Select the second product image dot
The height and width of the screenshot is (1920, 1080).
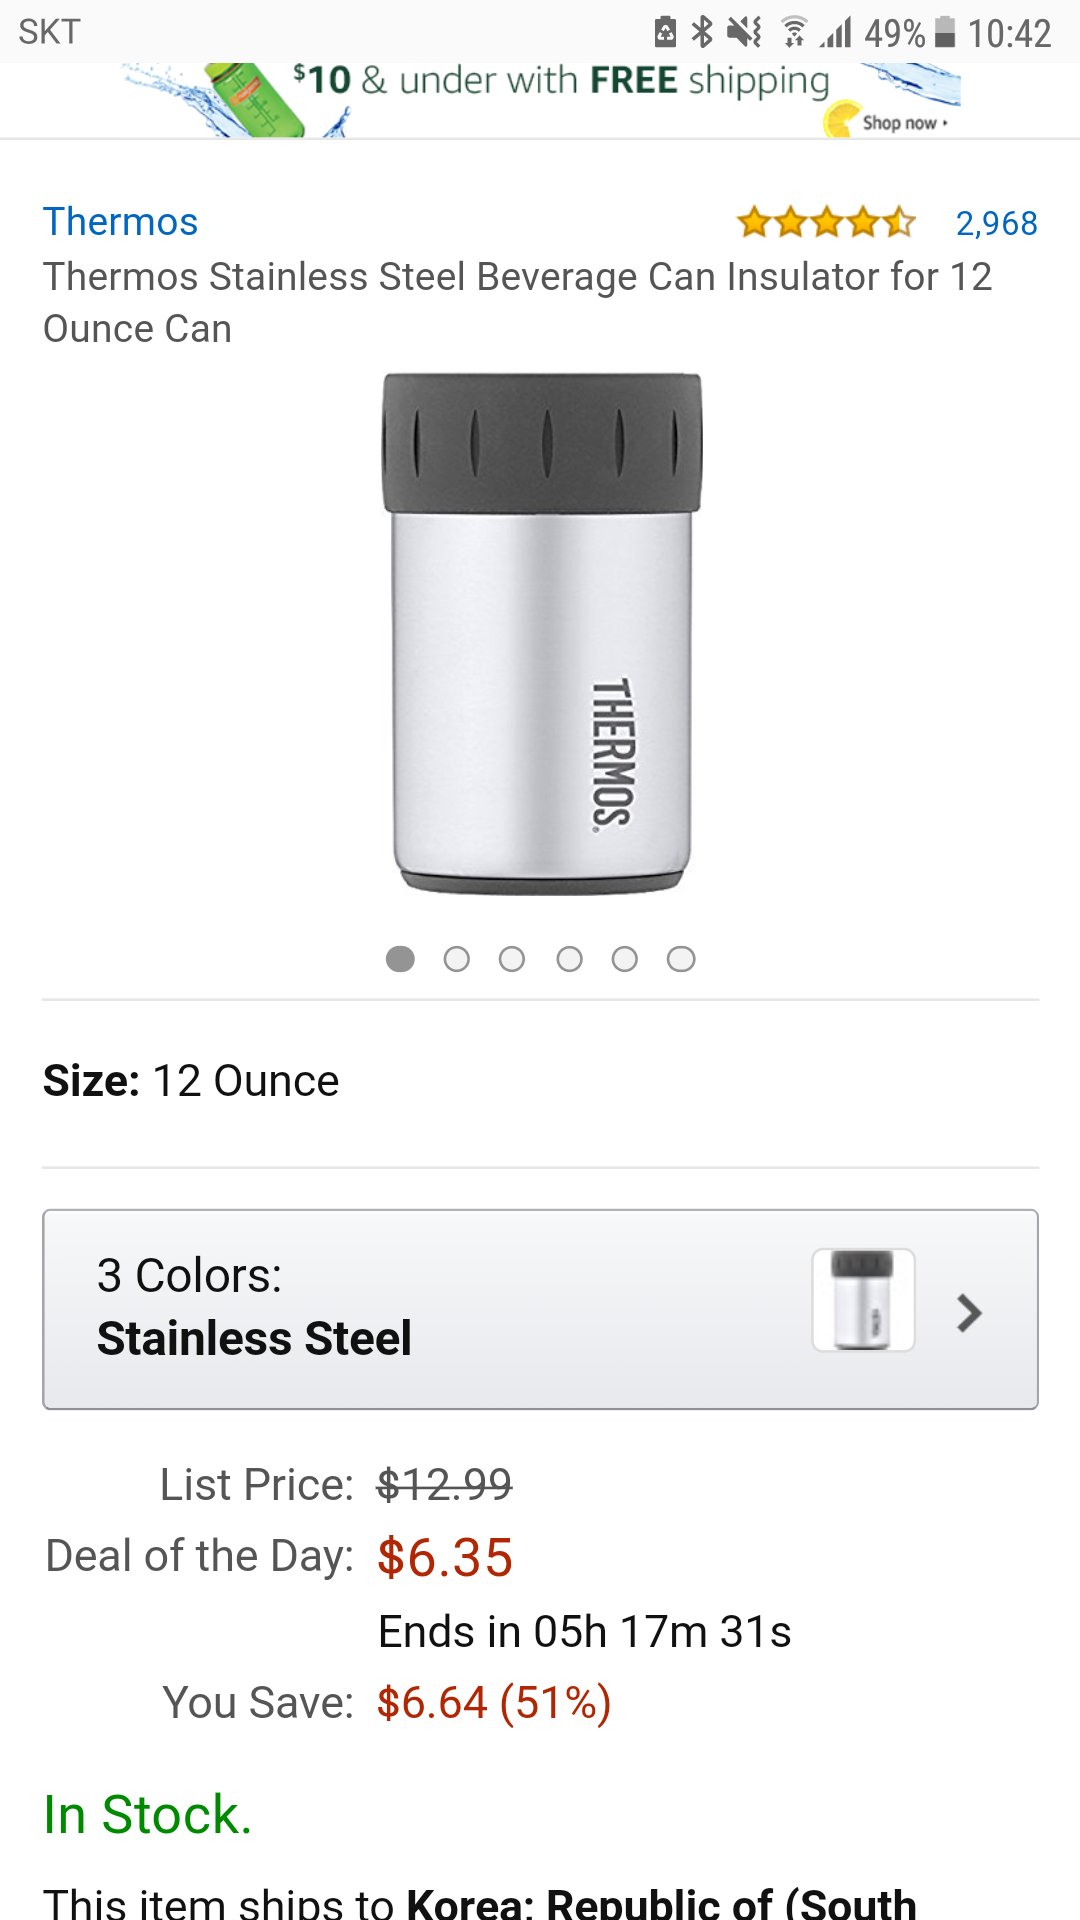(x=456, y=959)
